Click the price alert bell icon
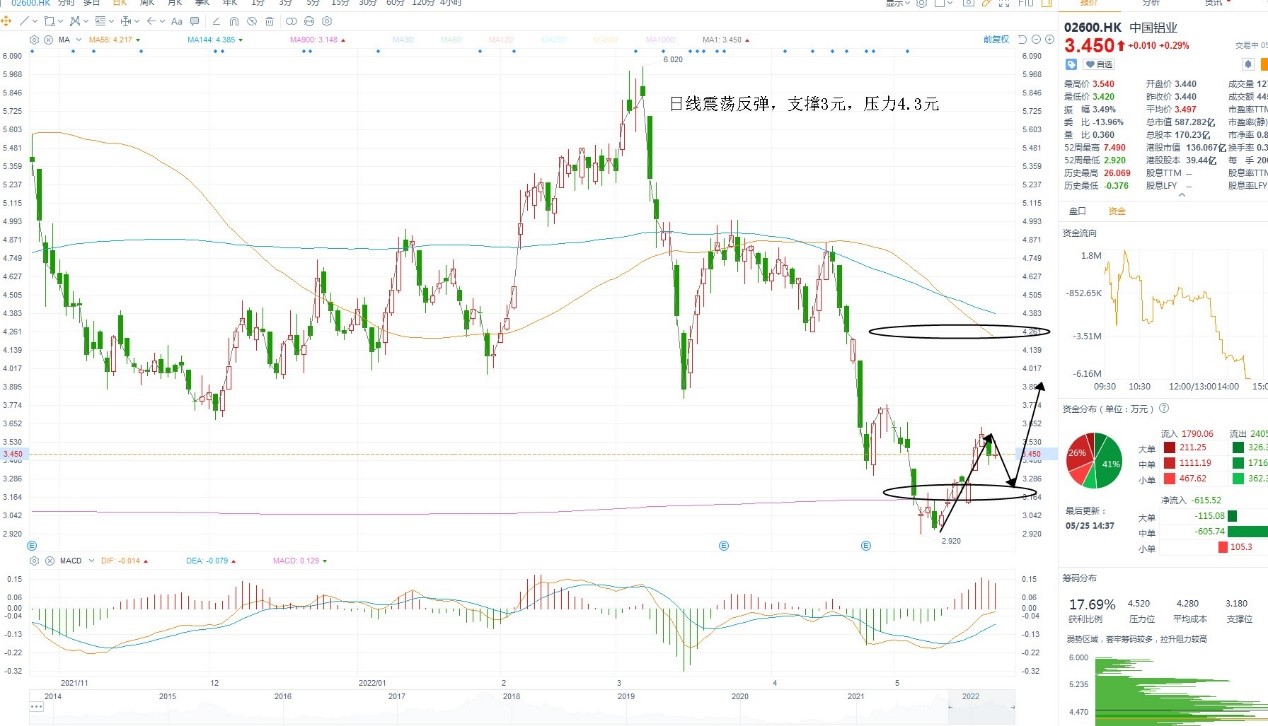This screenshot has width=1268, height=726. click(1247, 64)
